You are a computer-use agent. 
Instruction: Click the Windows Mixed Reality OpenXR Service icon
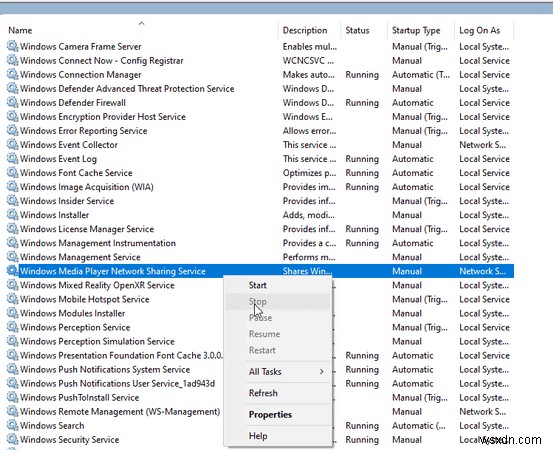coord(12,285)
